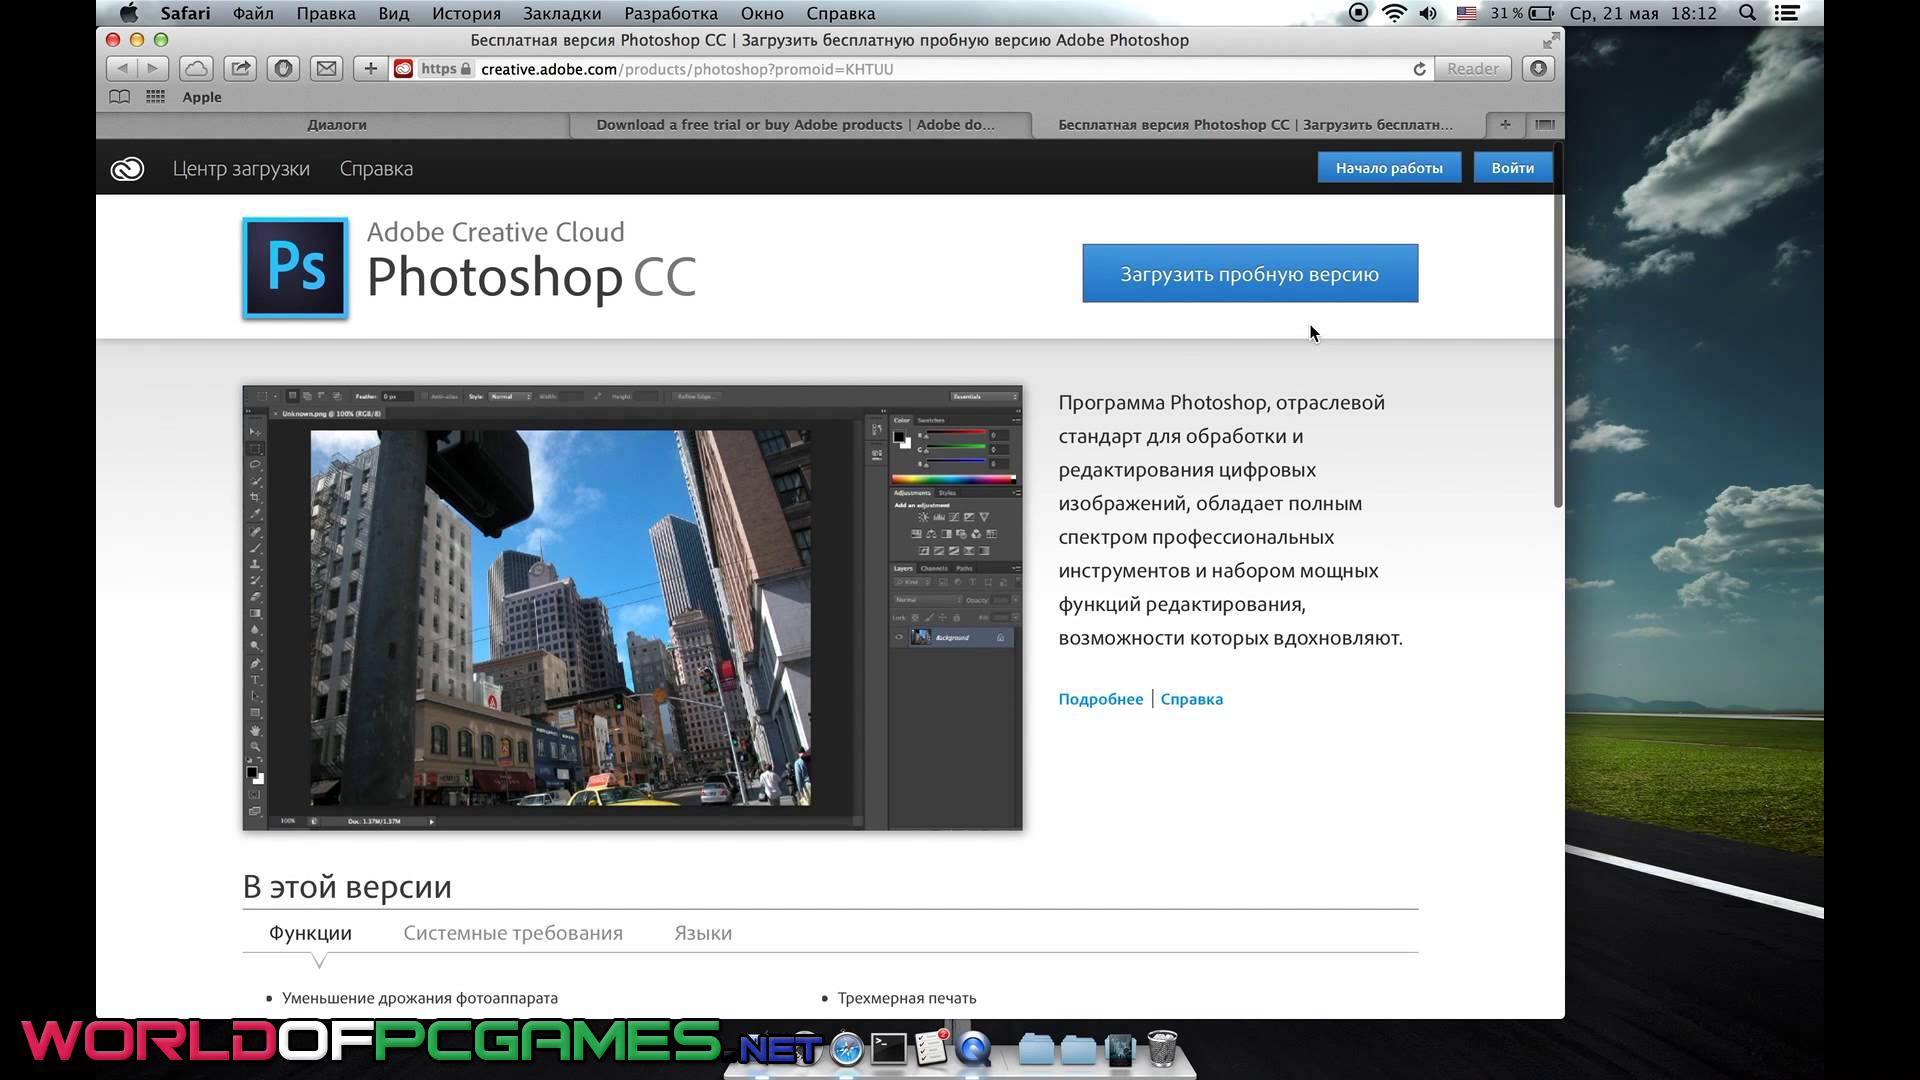Open Центр загрузки link
The width and height of the screenshot is (1920, 1080).
coord(241,169)
